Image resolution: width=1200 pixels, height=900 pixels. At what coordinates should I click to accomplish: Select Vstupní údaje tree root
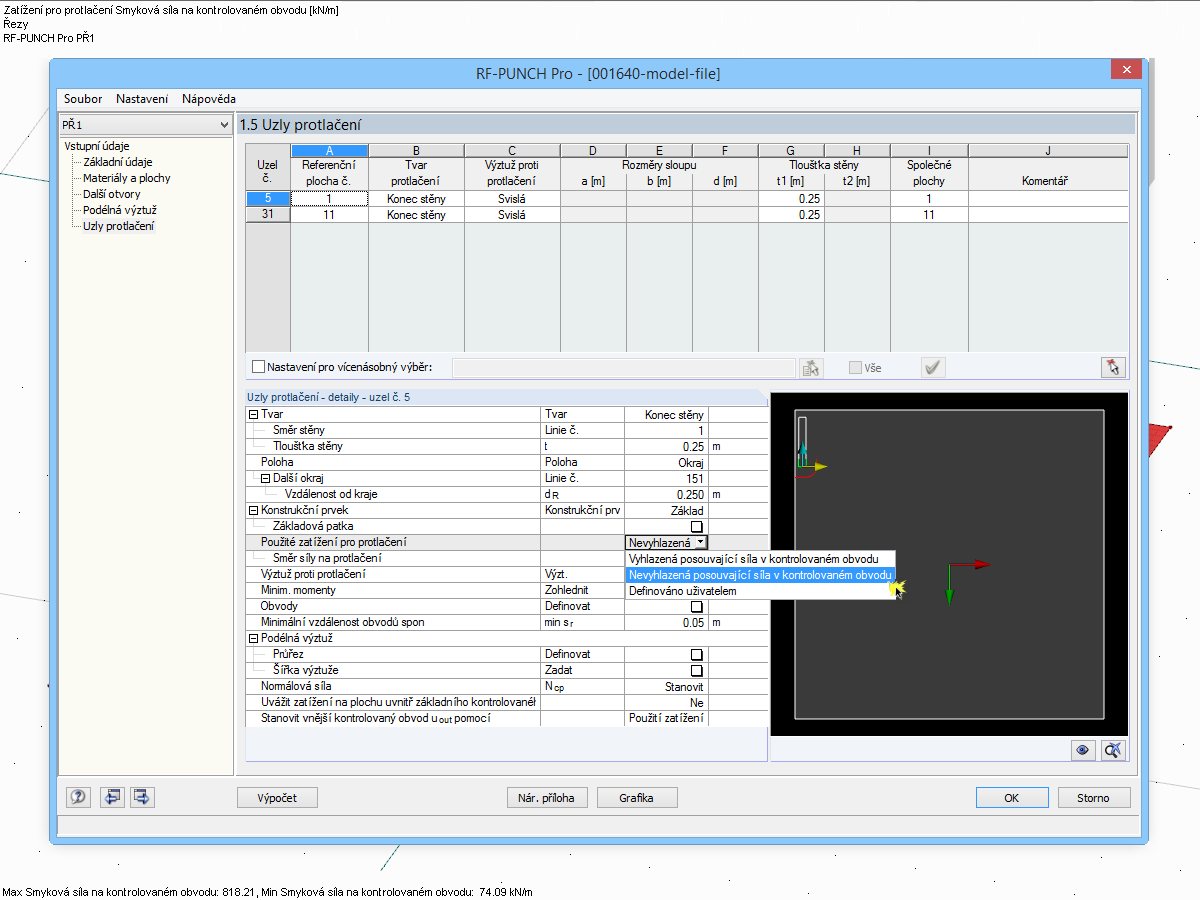tap(97, 146)
